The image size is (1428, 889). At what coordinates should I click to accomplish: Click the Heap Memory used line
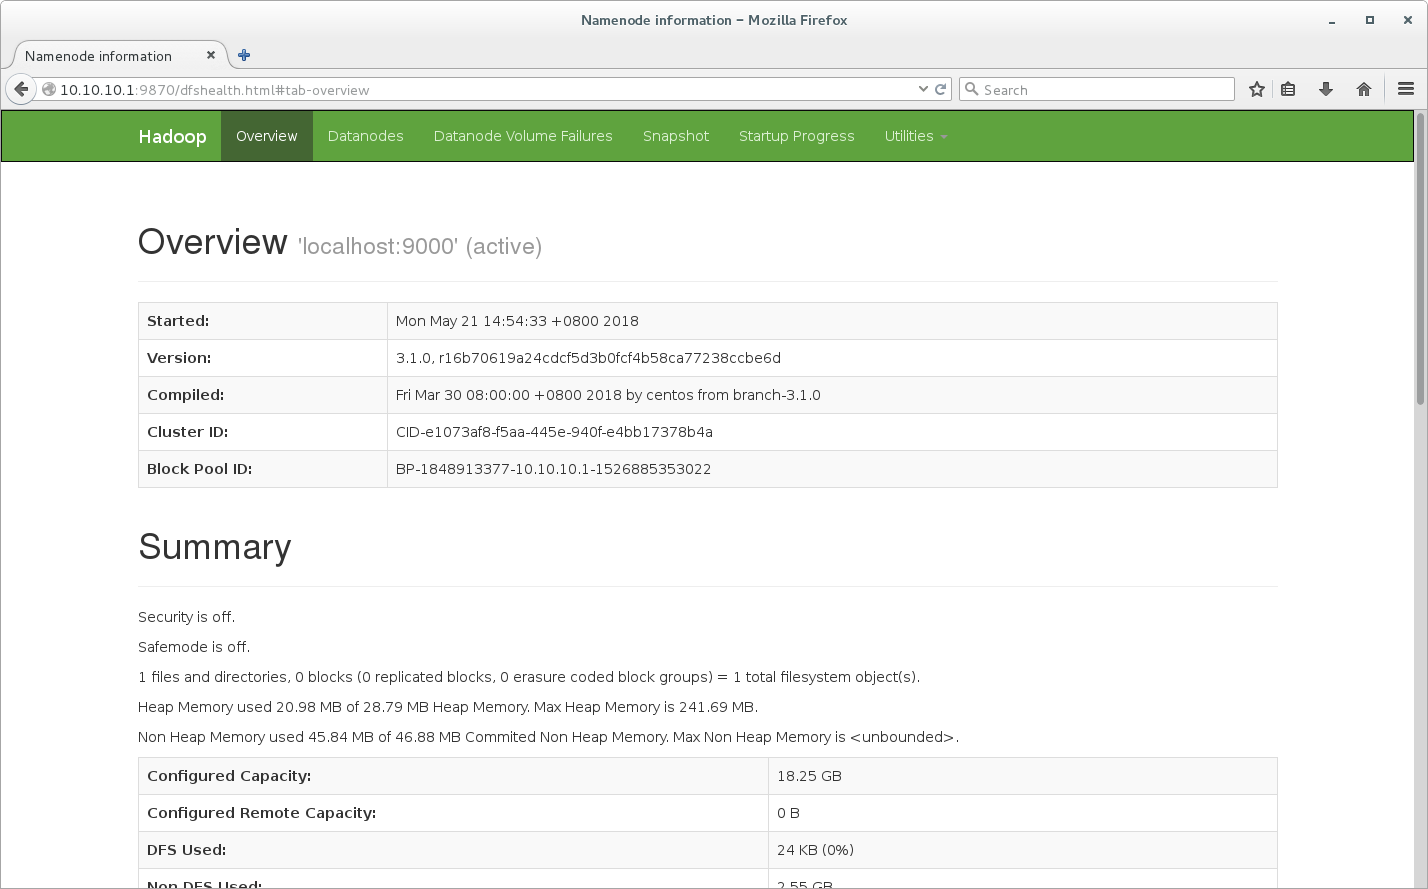click(x=448, y=707)
